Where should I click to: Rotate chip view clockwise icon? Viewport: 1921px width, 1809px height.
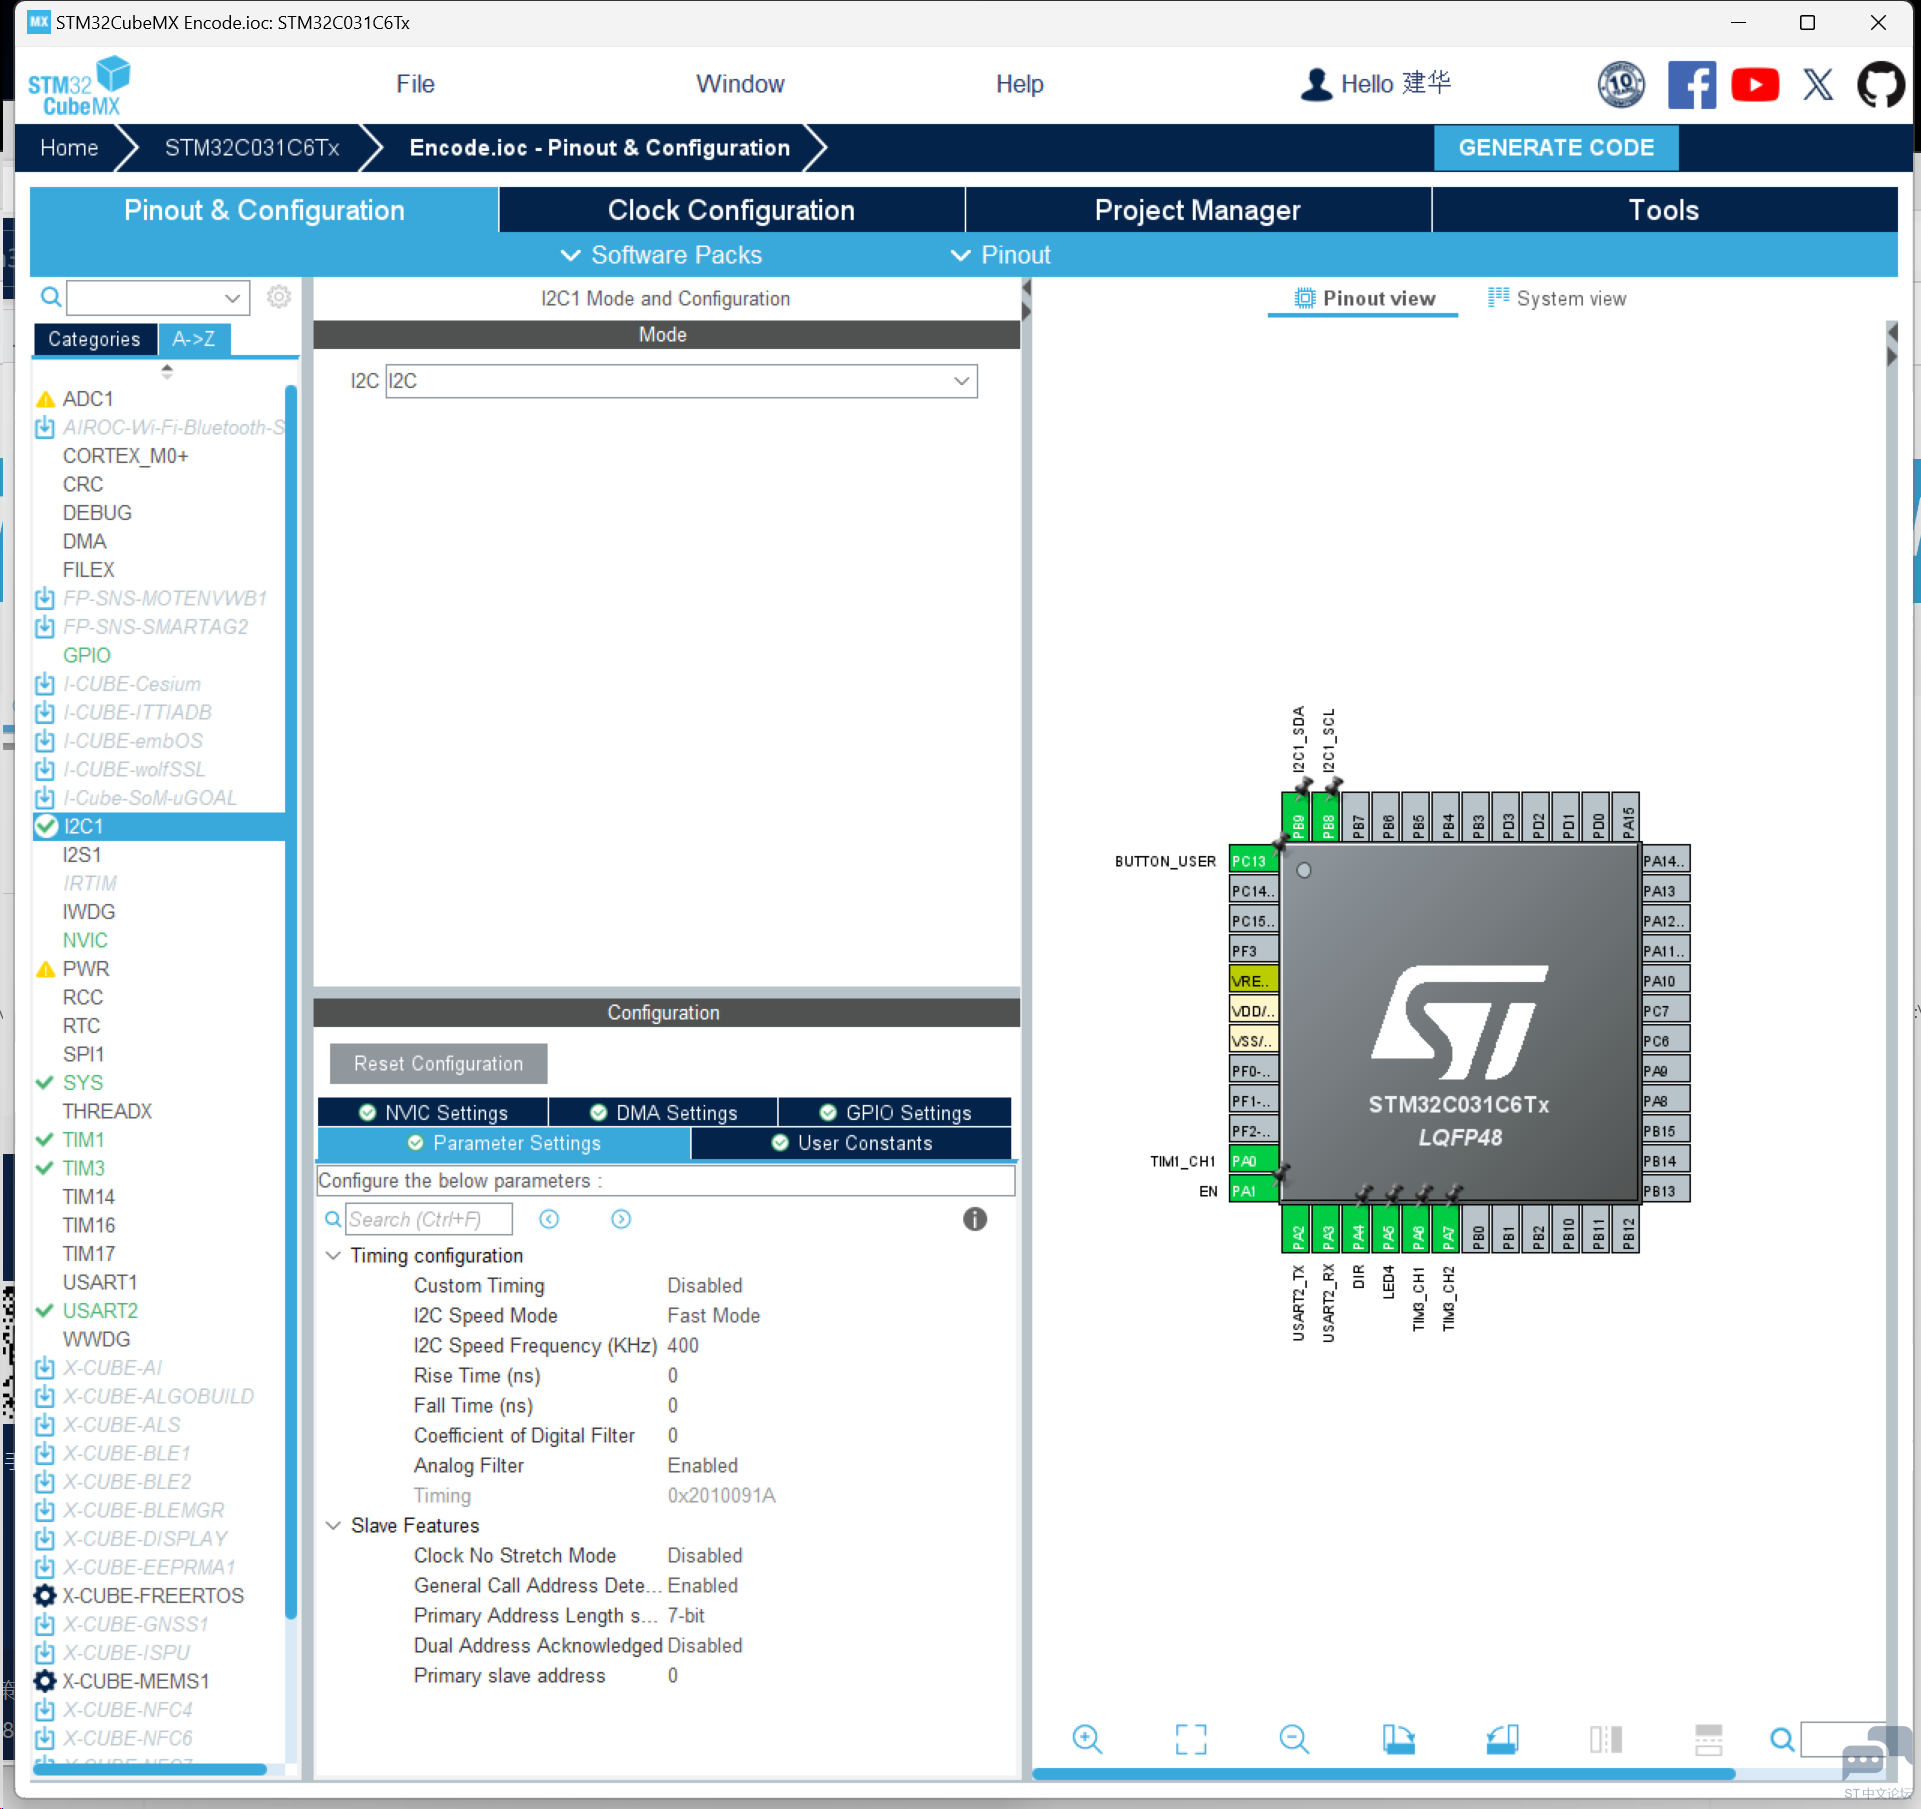click(x=1398, y=1739)
